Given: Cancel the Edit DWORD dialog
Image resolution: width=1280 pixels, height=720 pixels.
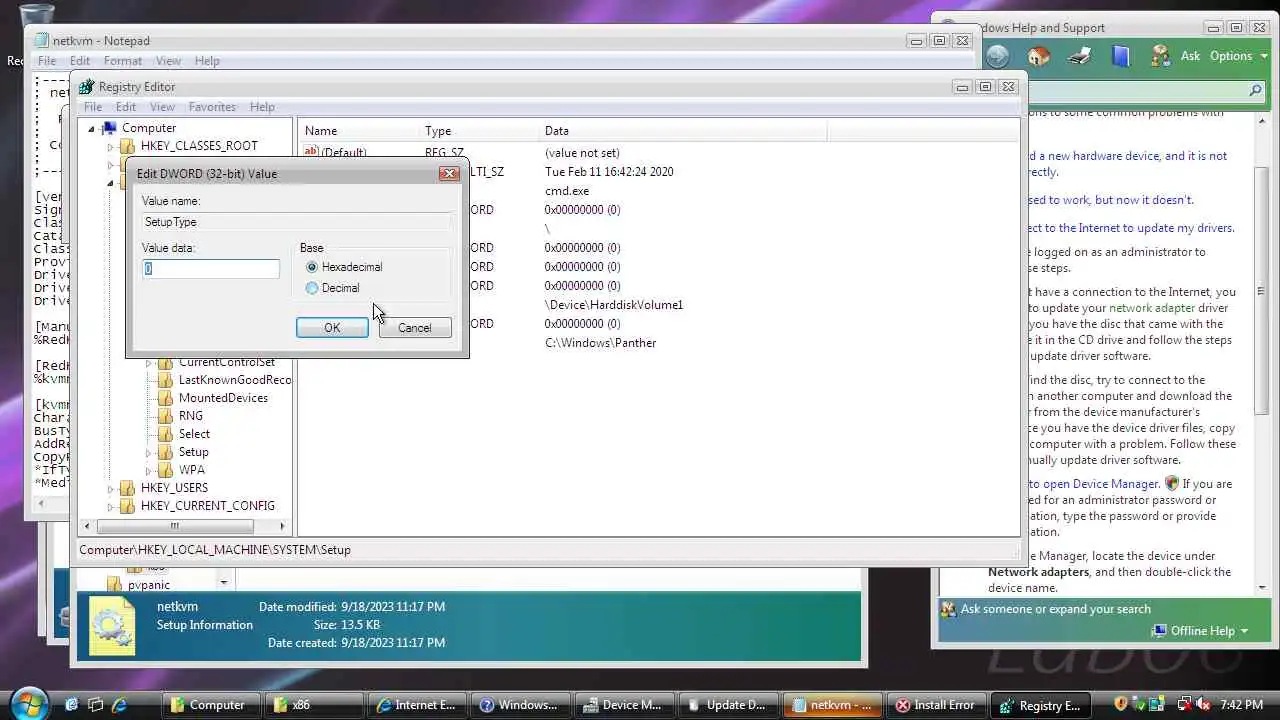Looking at the screenshot, I should point(414,328).
